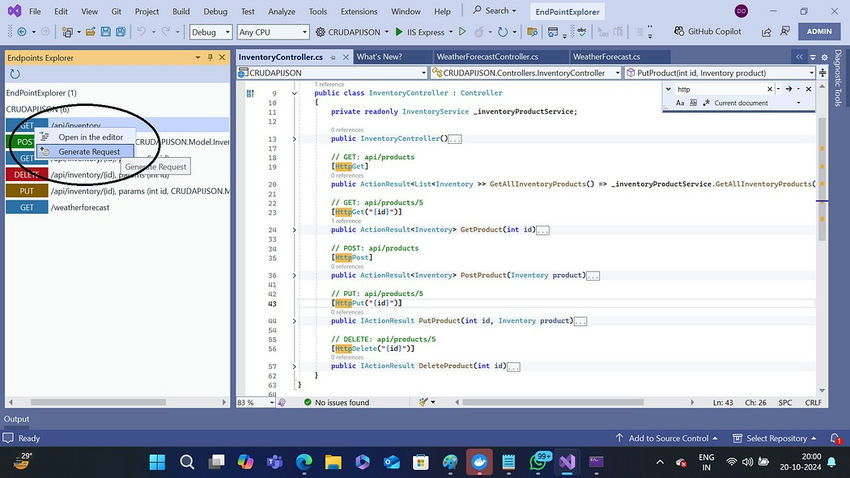Expand the collapsed GetProduct method on line 24
The image size is (850, 478).
pyautogui.click(x=294, y=230)
